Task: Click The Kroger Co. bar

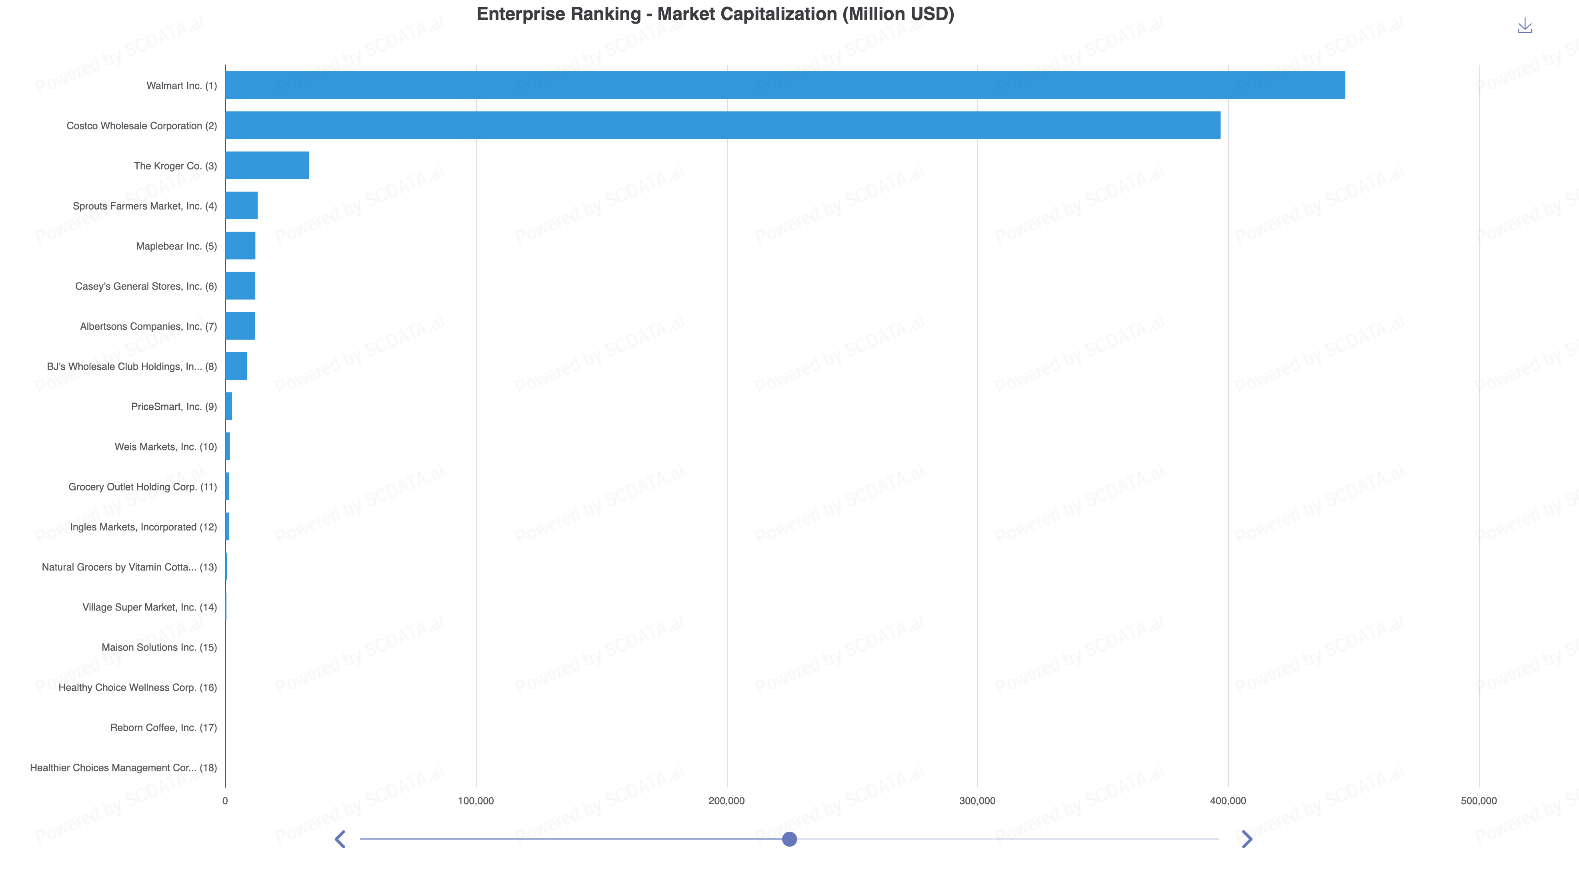Action: pos(267,165)
